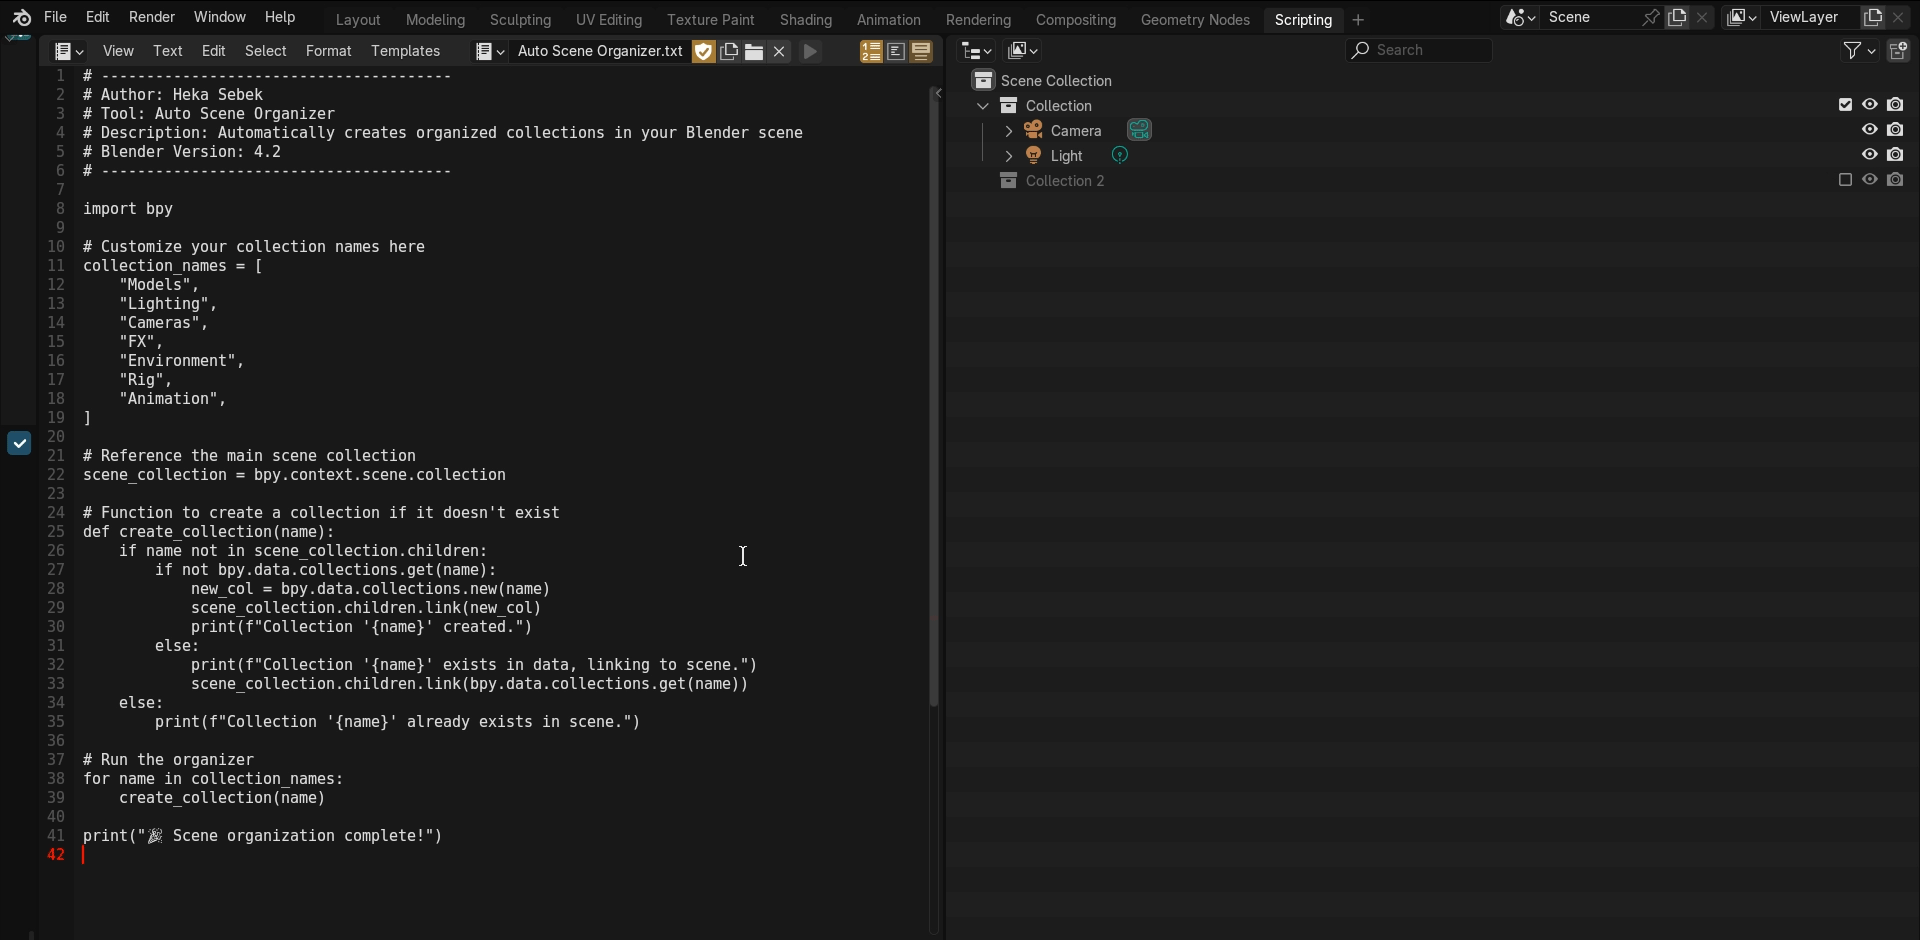Click the Collection 2 box icon
The height and width of the screenshot is (940, 1920).
tap(1008, 180)
